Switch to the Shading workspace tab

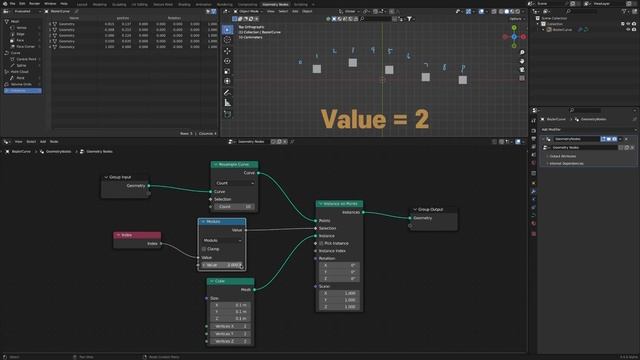tap(184, 4)
